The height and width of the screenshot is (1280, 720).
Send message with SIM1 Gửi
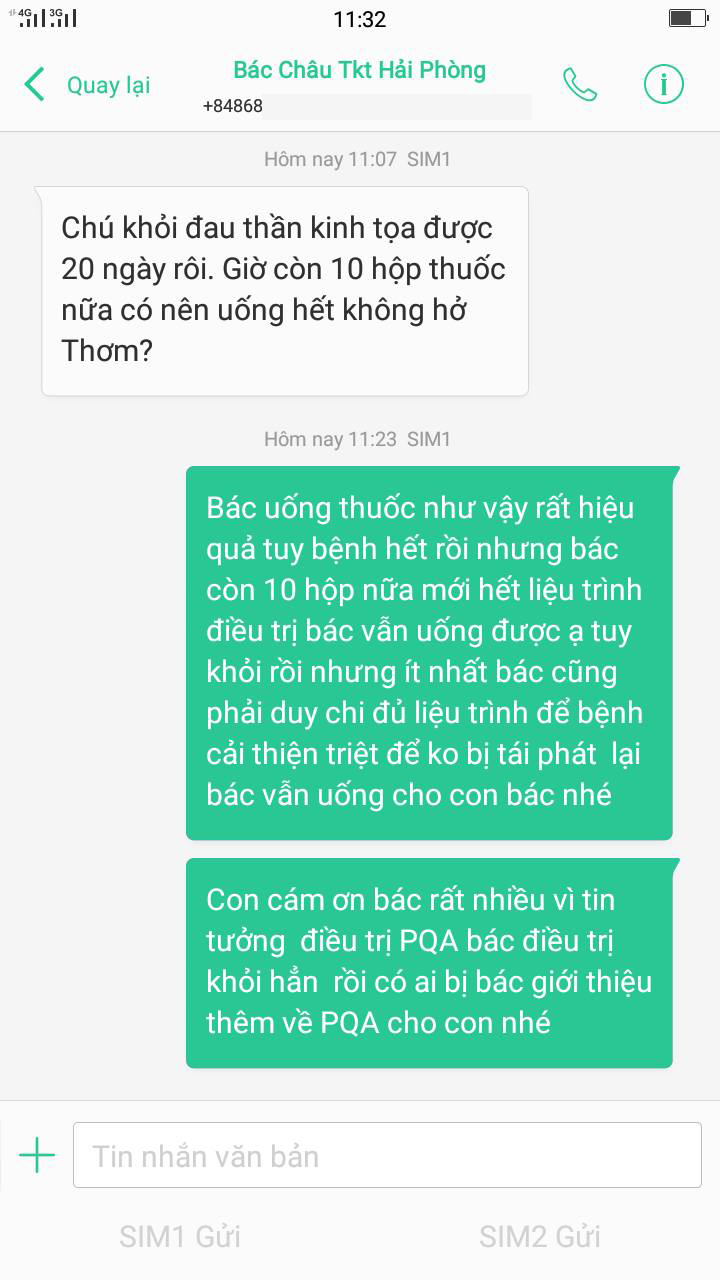180,1236
